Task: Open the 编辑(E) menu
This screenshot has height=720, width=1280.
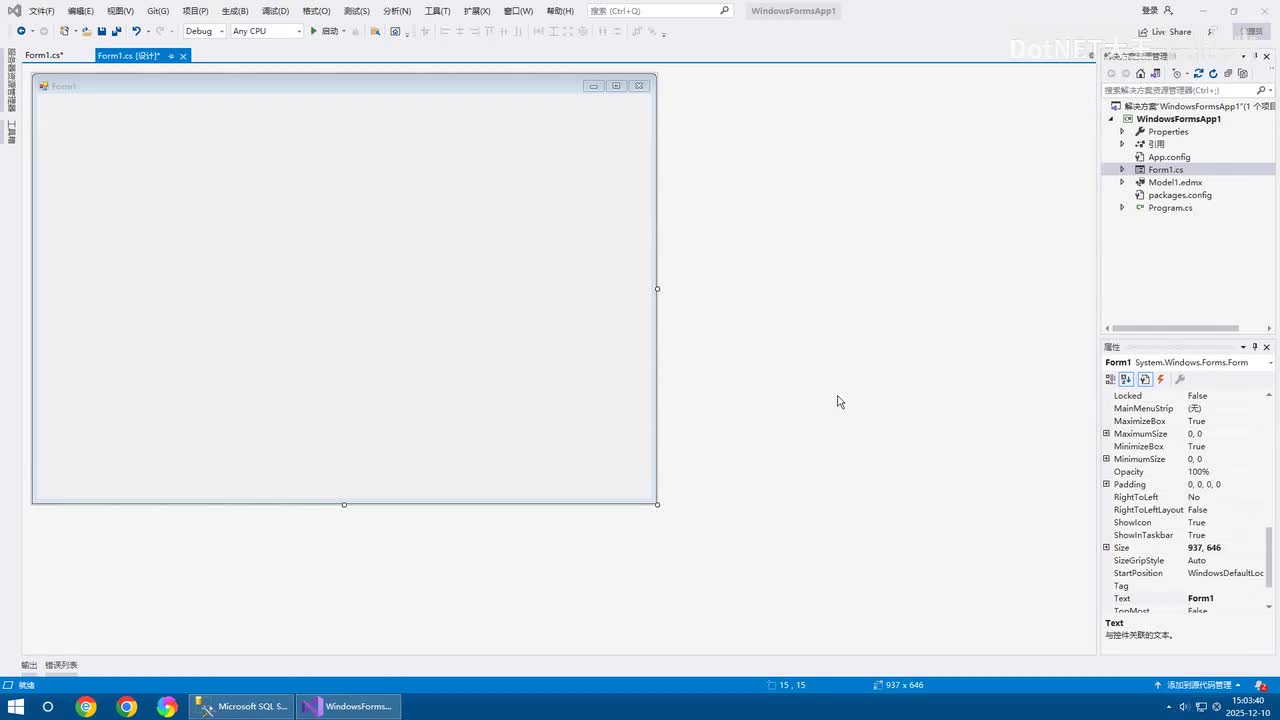Action: pyautogui.click(x=81, y=11)
